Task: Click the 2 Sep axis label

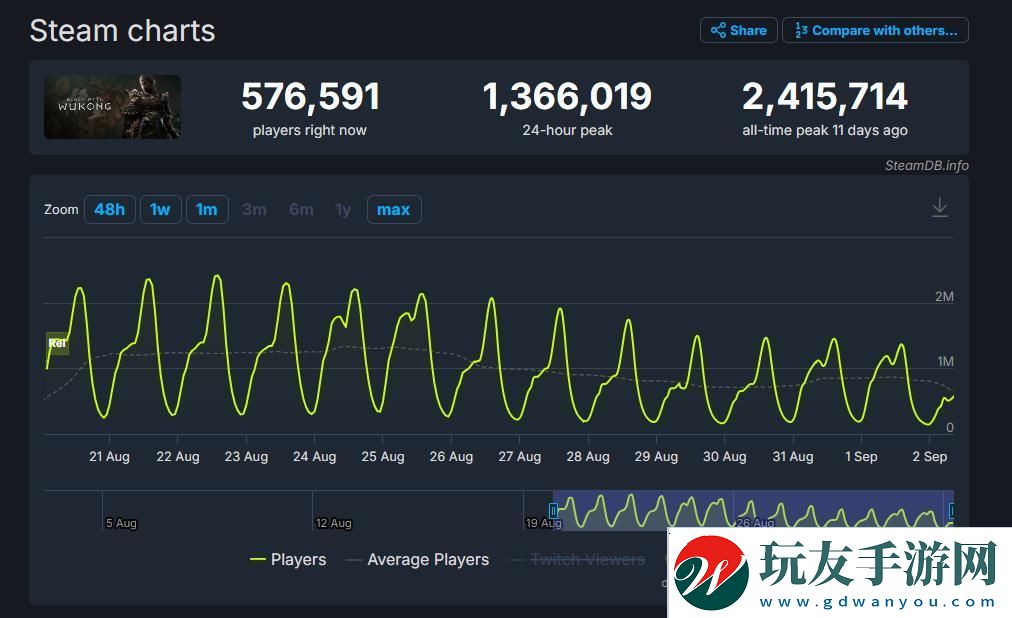Action: 929,457
